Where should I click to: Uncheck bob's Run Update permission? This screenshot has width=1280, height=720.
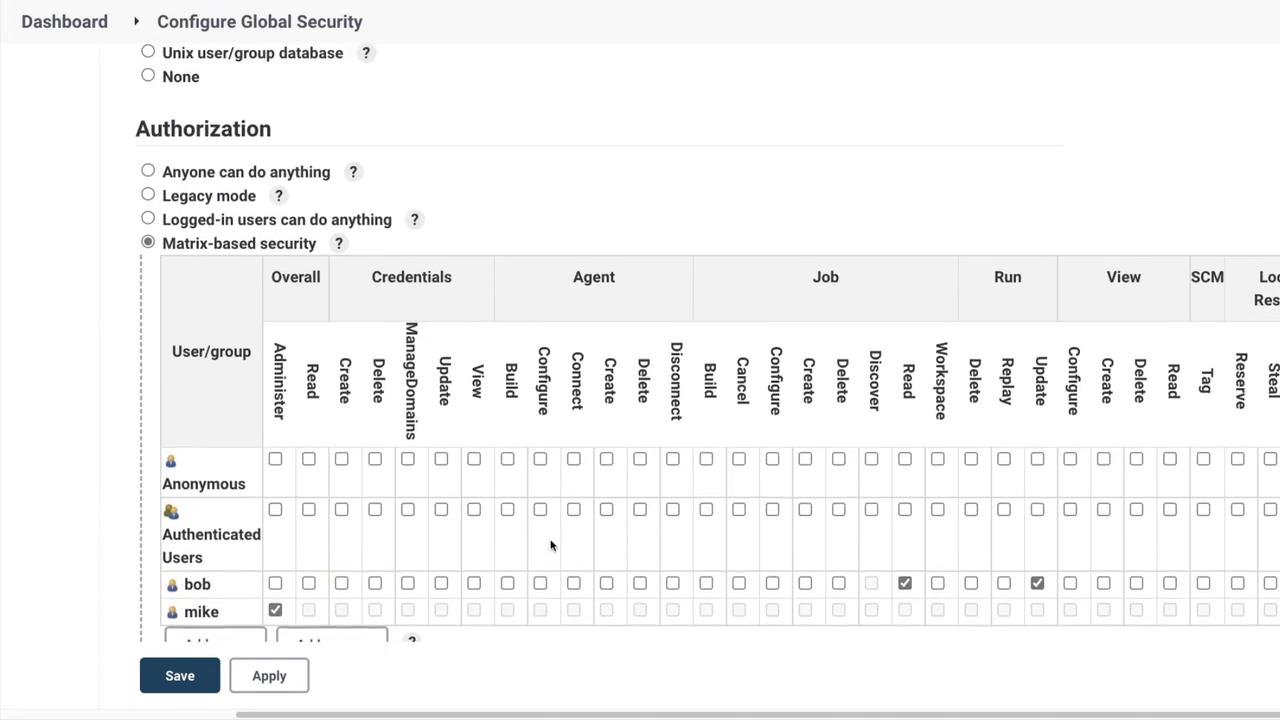1037,583
